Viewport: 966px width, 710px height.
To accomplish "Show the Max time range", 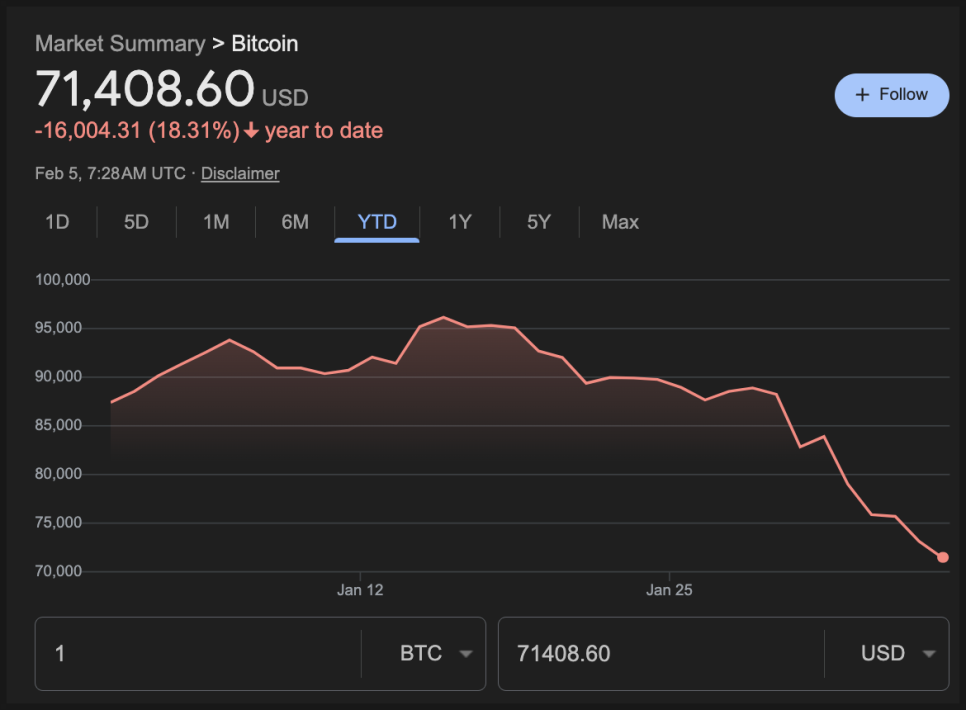I will [620, 222].
